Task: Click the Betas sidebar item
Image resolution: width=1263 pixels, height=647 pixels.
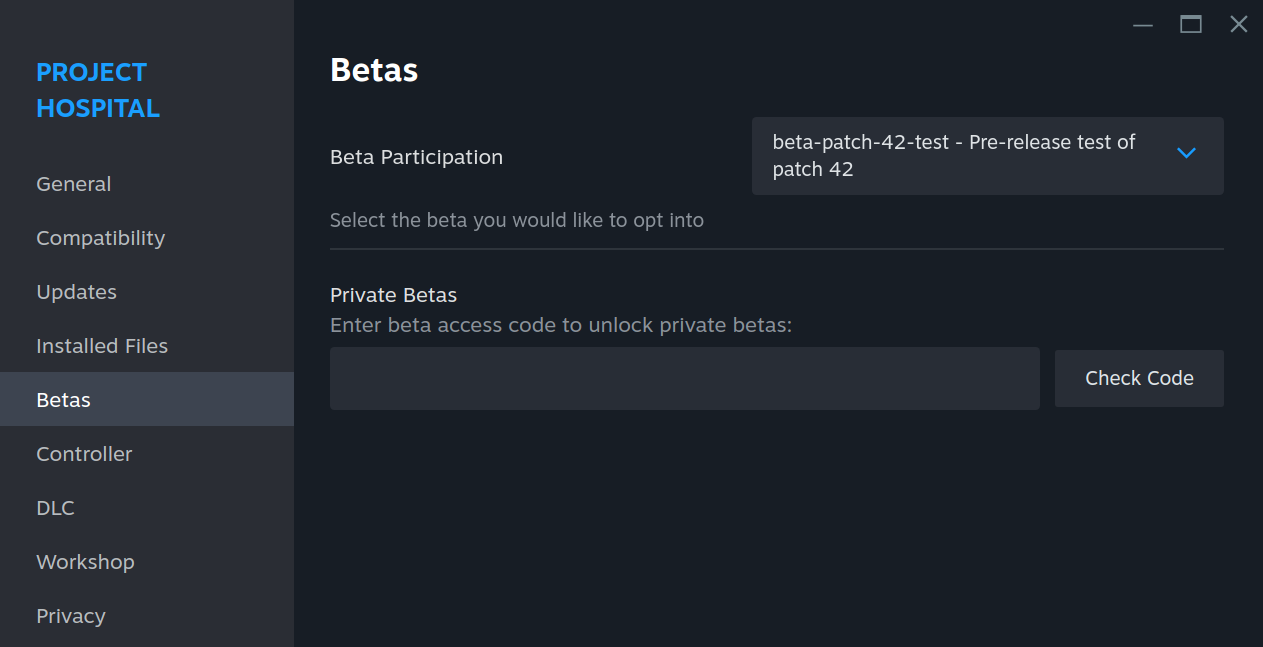Action: click(x=64, y=400)
